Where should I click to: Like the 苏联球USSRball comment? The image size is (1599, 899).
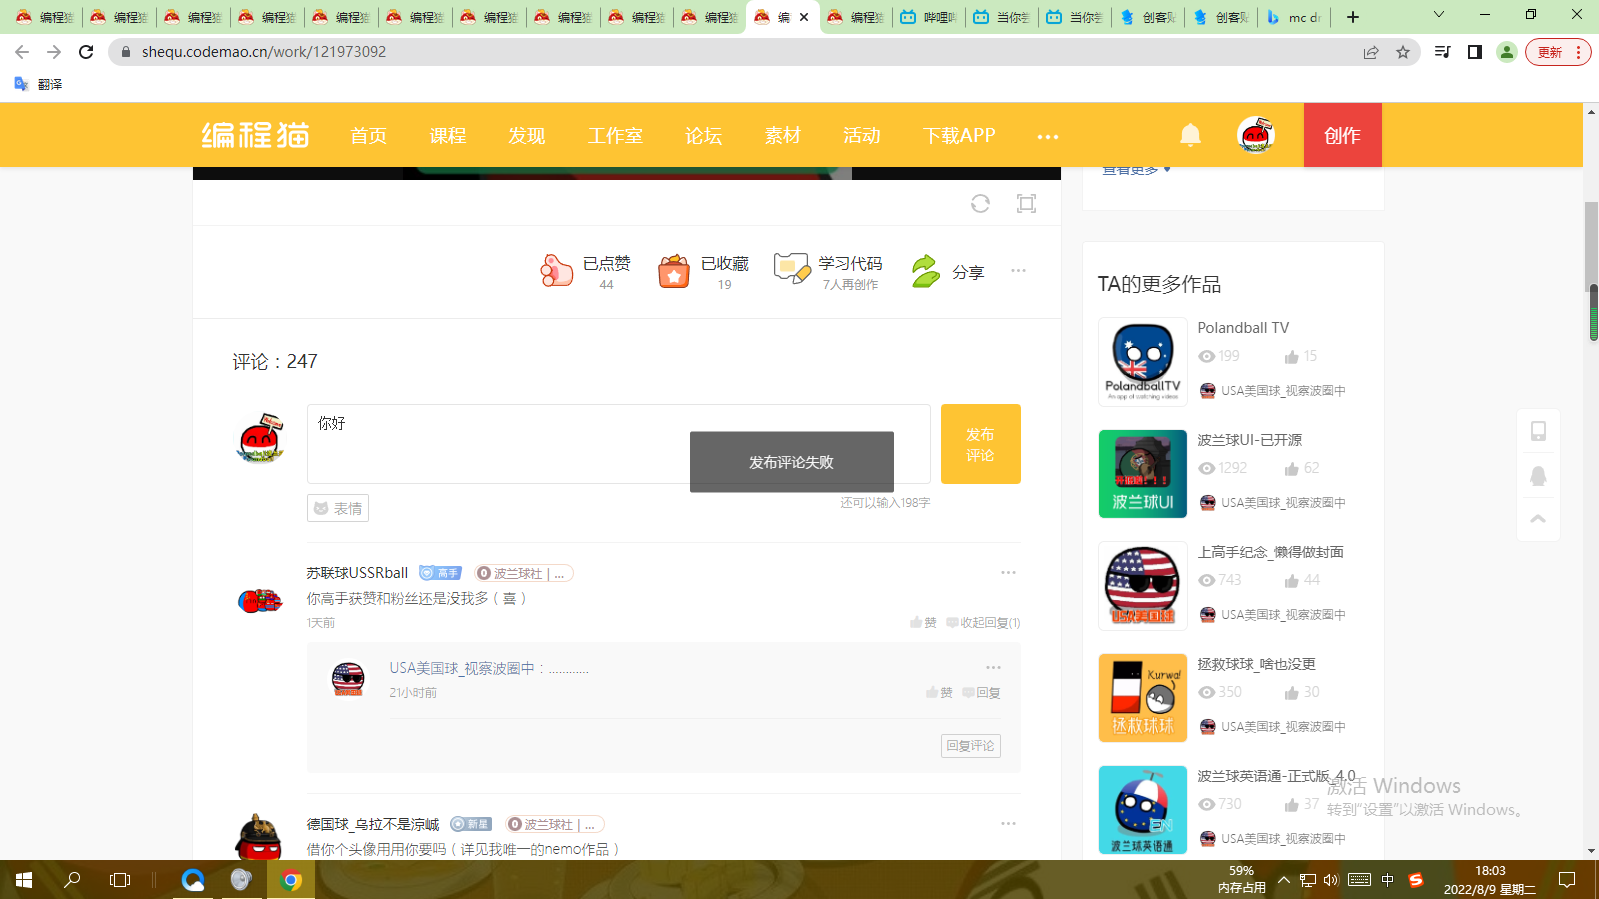pos(923,623)
